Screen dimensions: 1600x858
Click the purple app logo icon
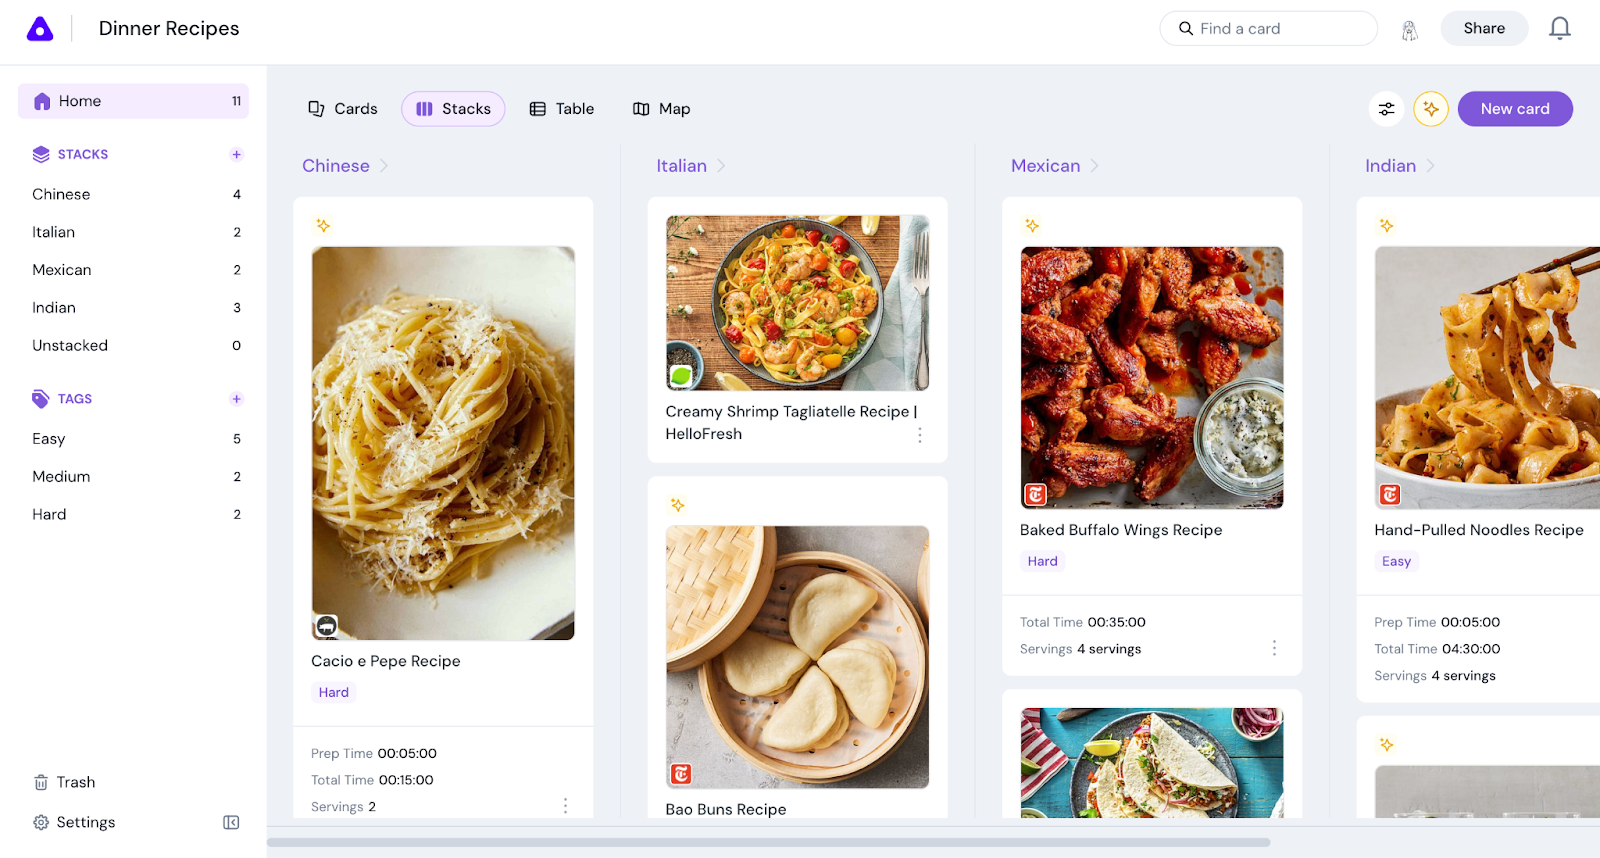point(40,29)
